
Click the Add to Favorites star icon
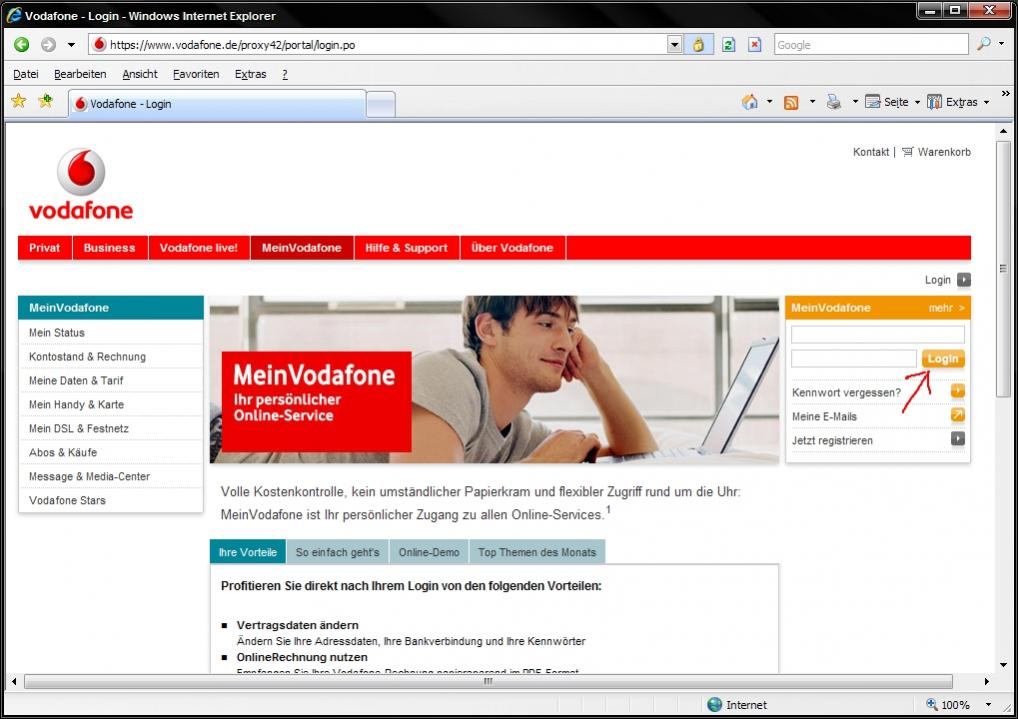click(45, 101)
